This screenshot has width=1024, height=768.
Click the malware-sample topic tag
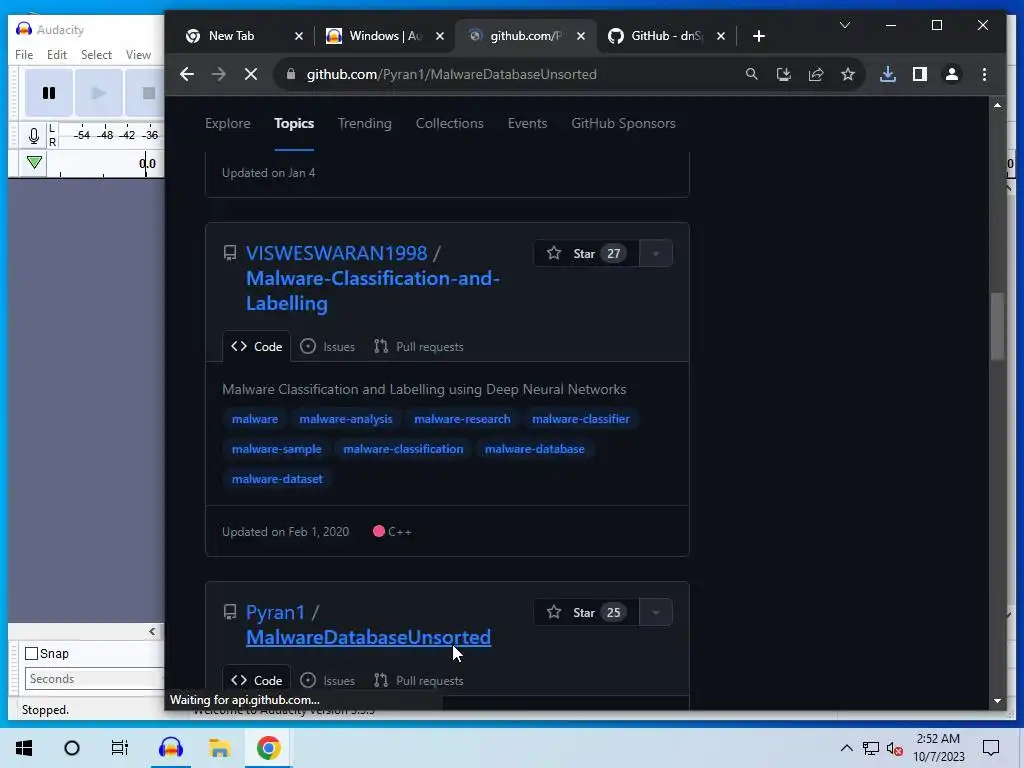click(x=276, y=449)
